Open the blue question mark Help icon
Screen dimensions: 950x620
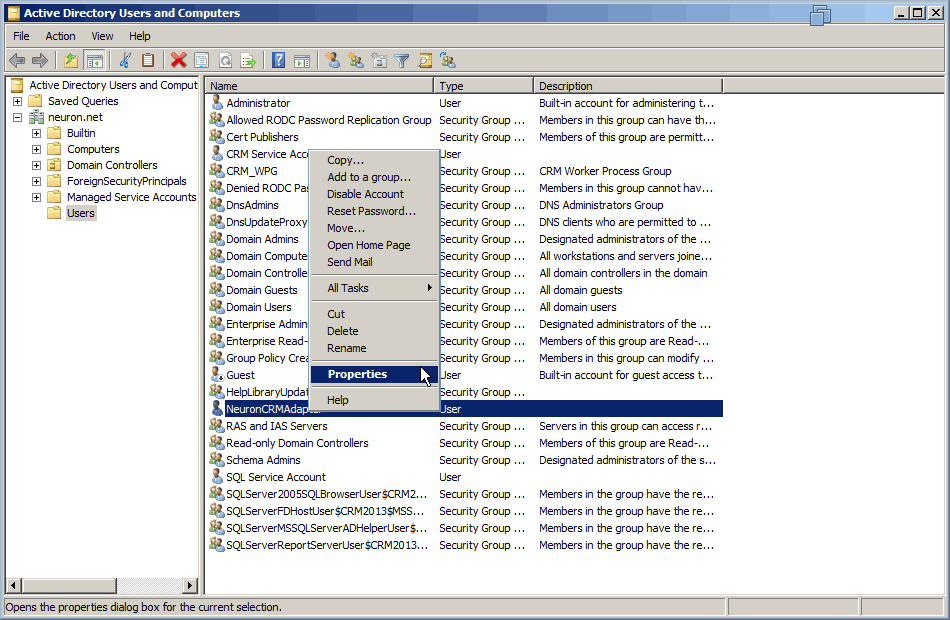(x=278, y=61)
